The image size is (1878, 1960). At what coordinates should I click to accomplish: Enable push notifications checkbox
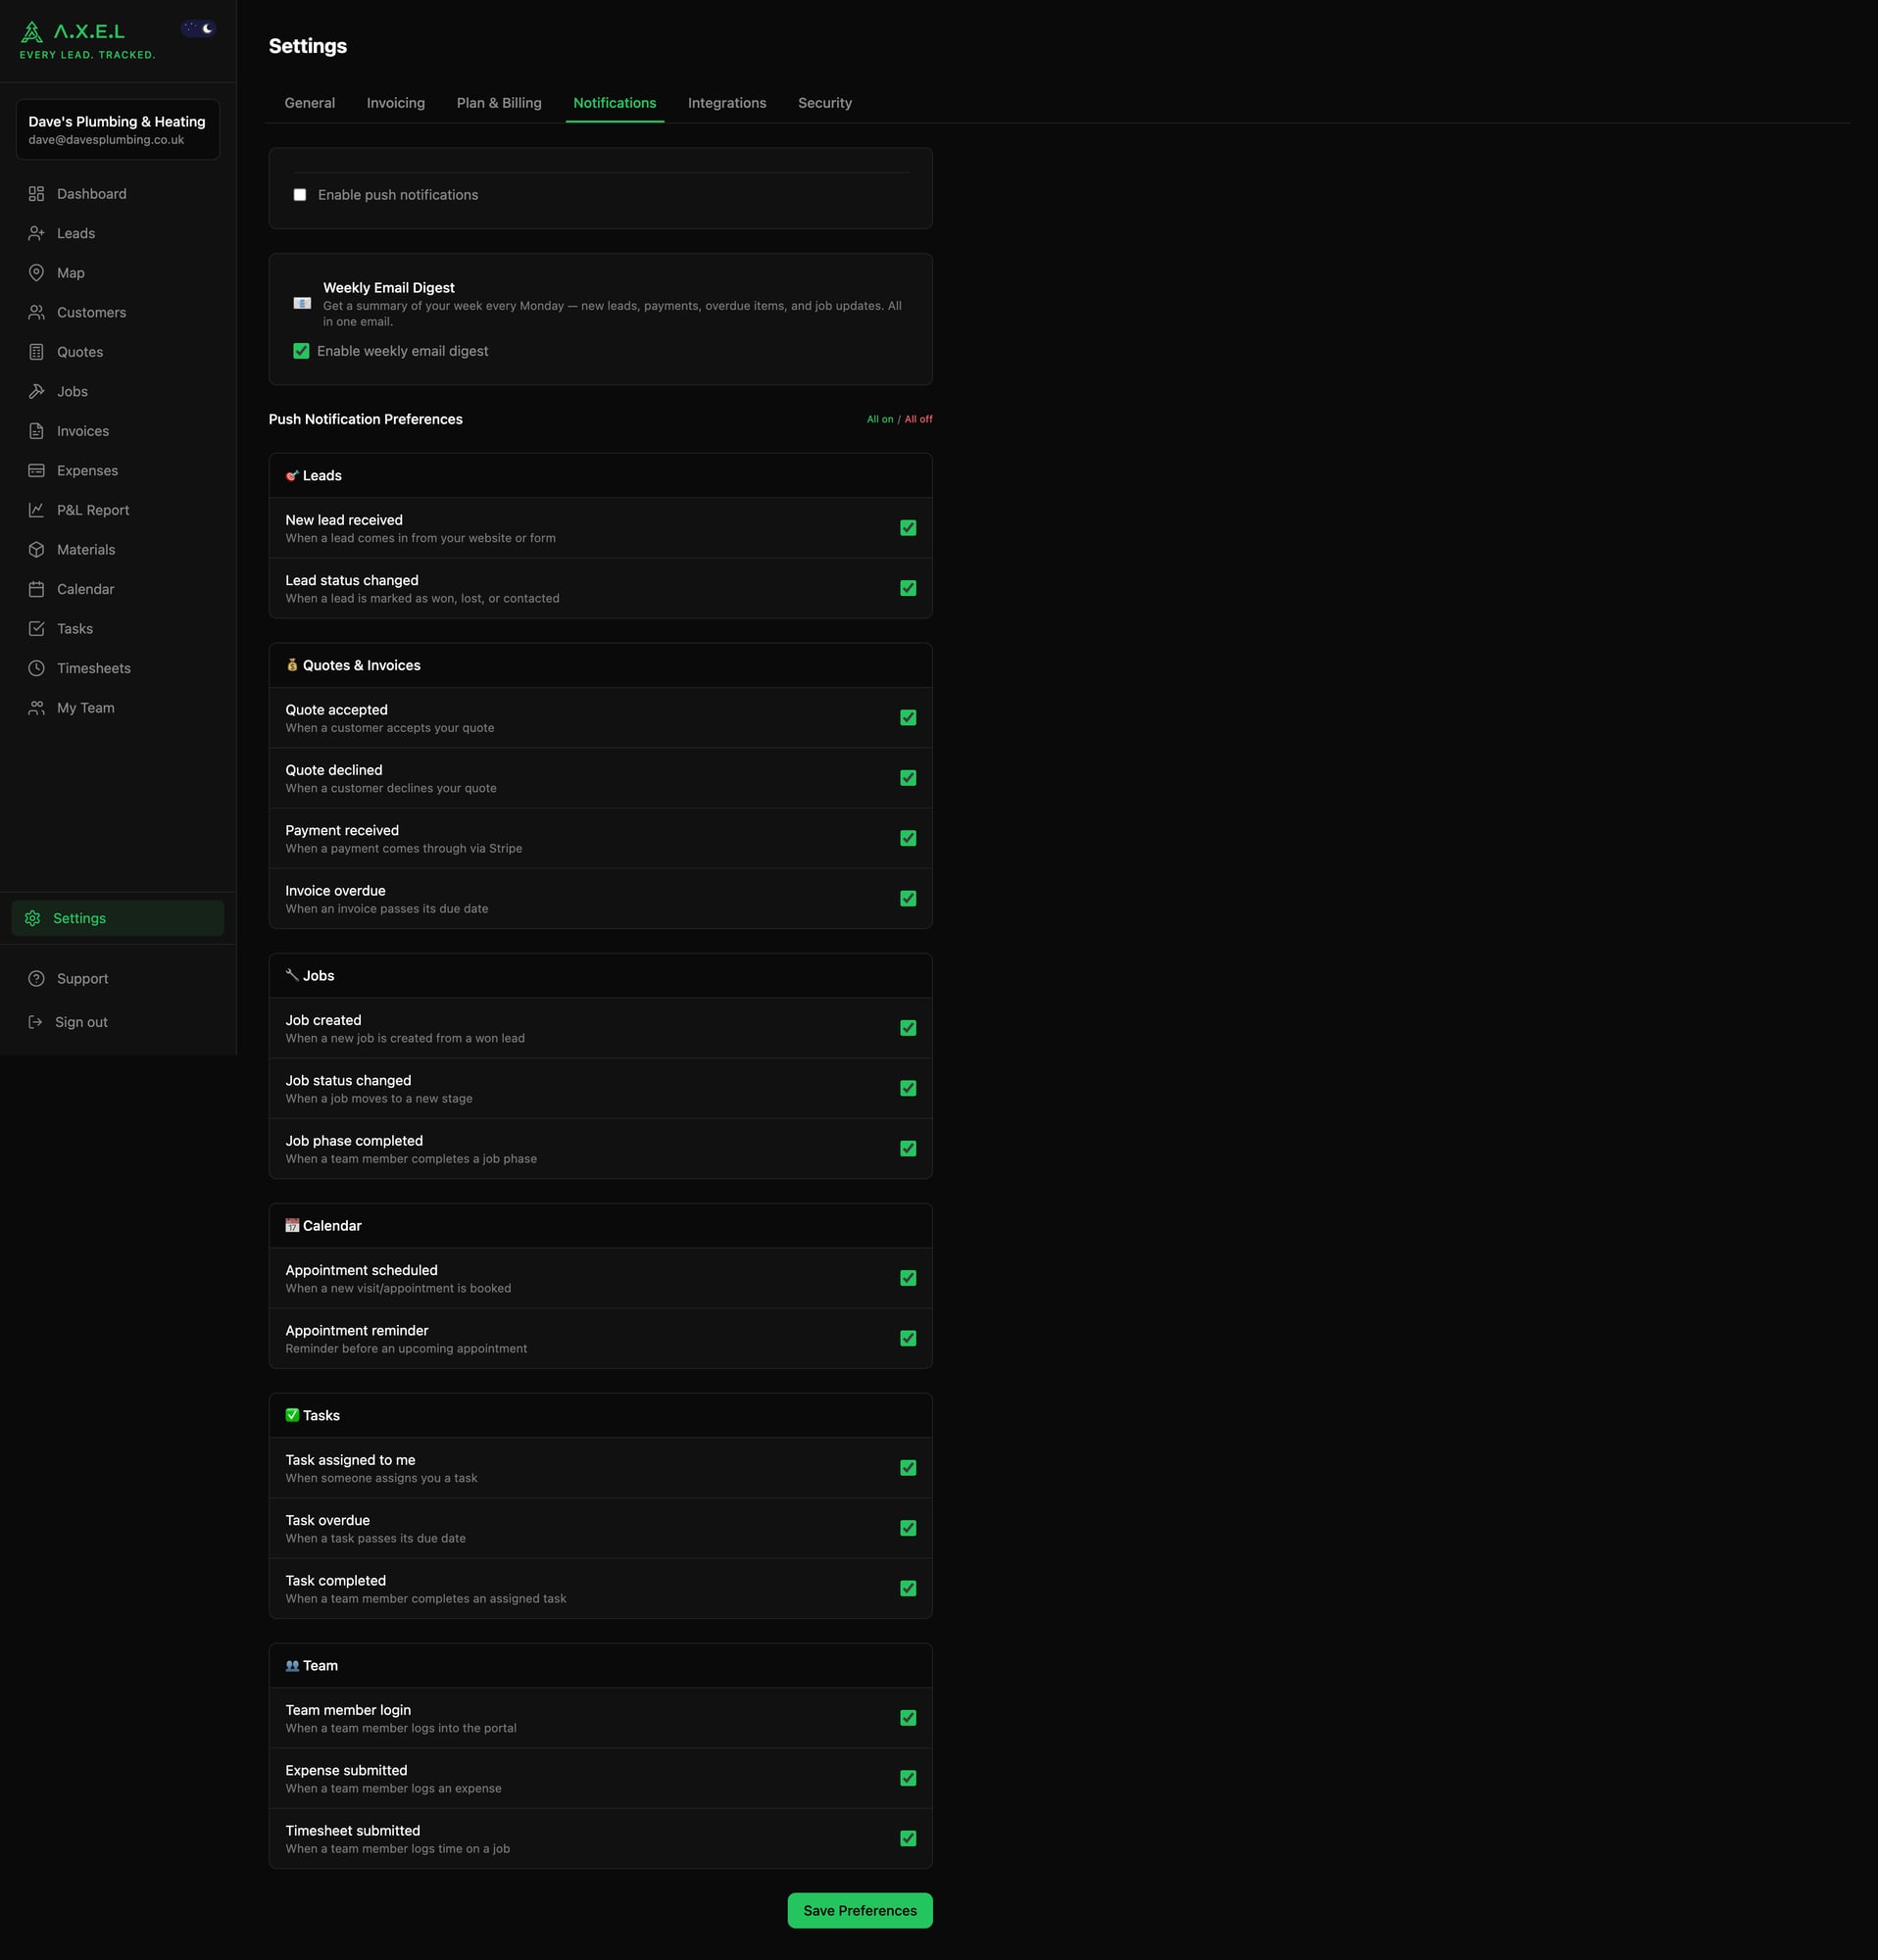[300, 194]
